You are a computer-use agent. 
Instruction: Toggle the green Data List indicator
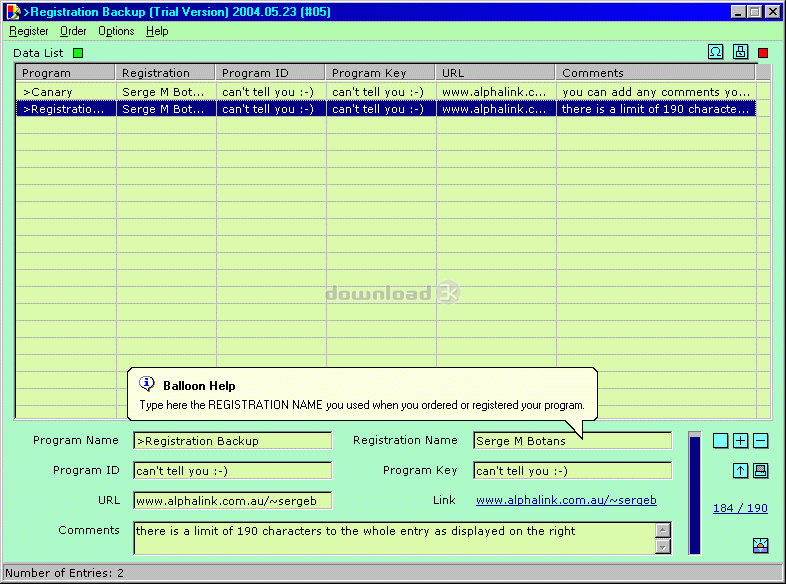click(78, 53)
